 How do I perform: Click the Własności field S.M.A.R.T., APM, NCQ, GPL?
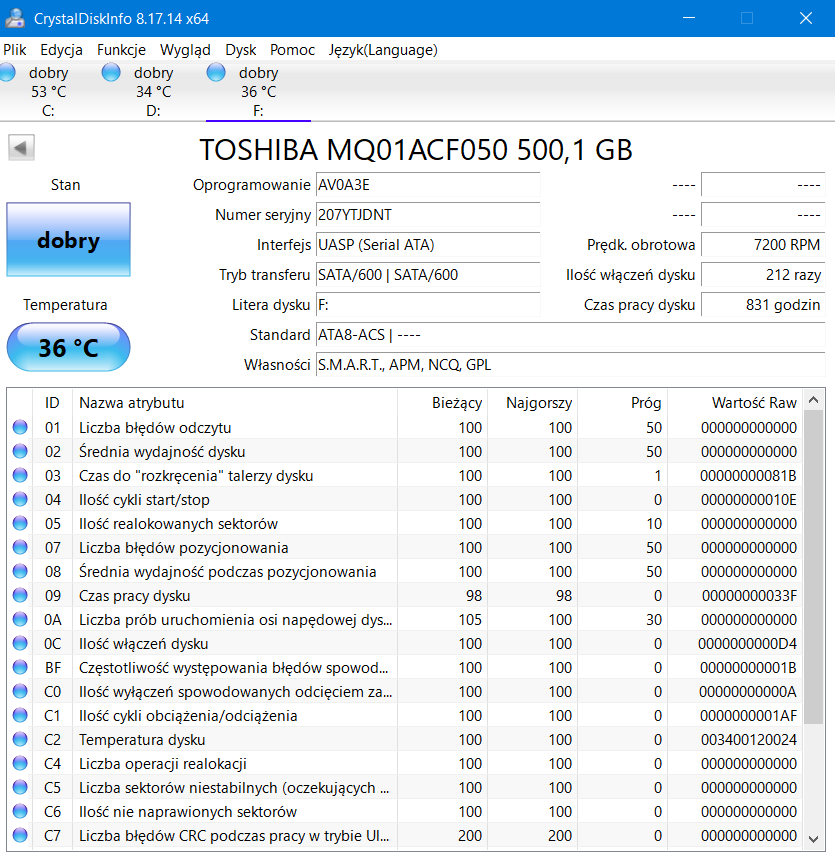pyautogui.click(x=571, y=365)
